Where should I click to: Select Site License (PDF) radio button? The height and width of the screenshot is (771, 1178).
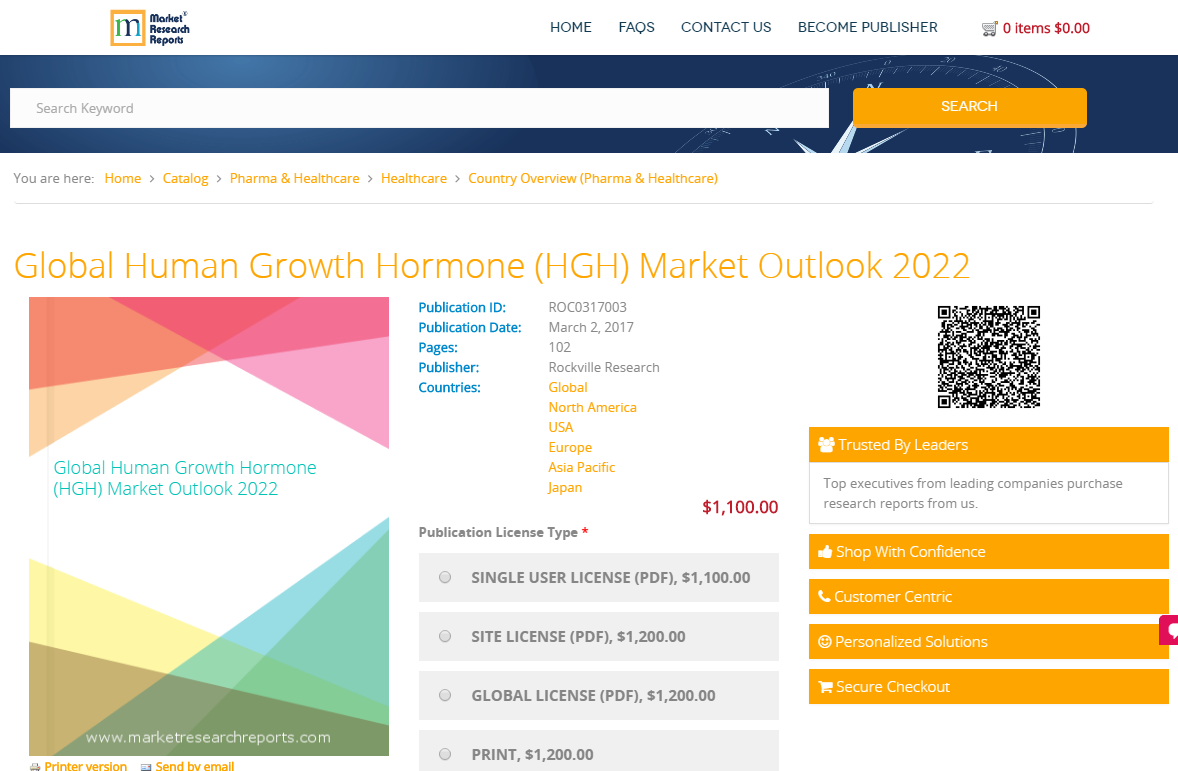pyautogui.click(x=445, y=636)
